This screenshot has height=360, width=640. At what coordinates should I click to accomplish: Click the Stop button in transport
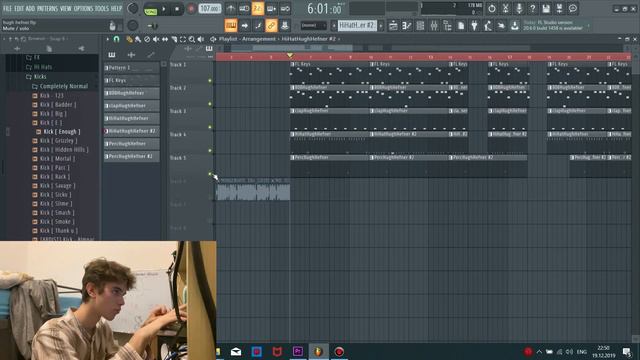point(177,9)
